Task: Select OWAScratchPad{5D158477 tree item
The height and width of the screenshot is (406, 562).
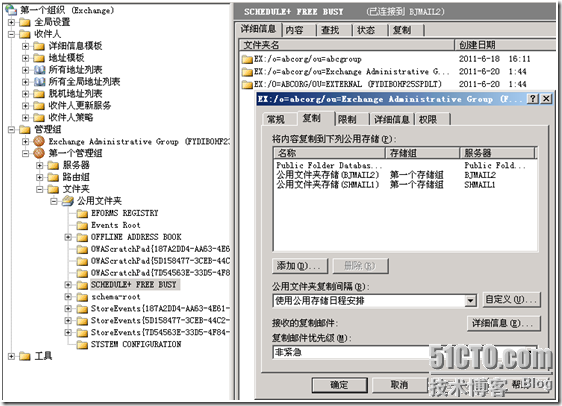Action: (160, 261)
